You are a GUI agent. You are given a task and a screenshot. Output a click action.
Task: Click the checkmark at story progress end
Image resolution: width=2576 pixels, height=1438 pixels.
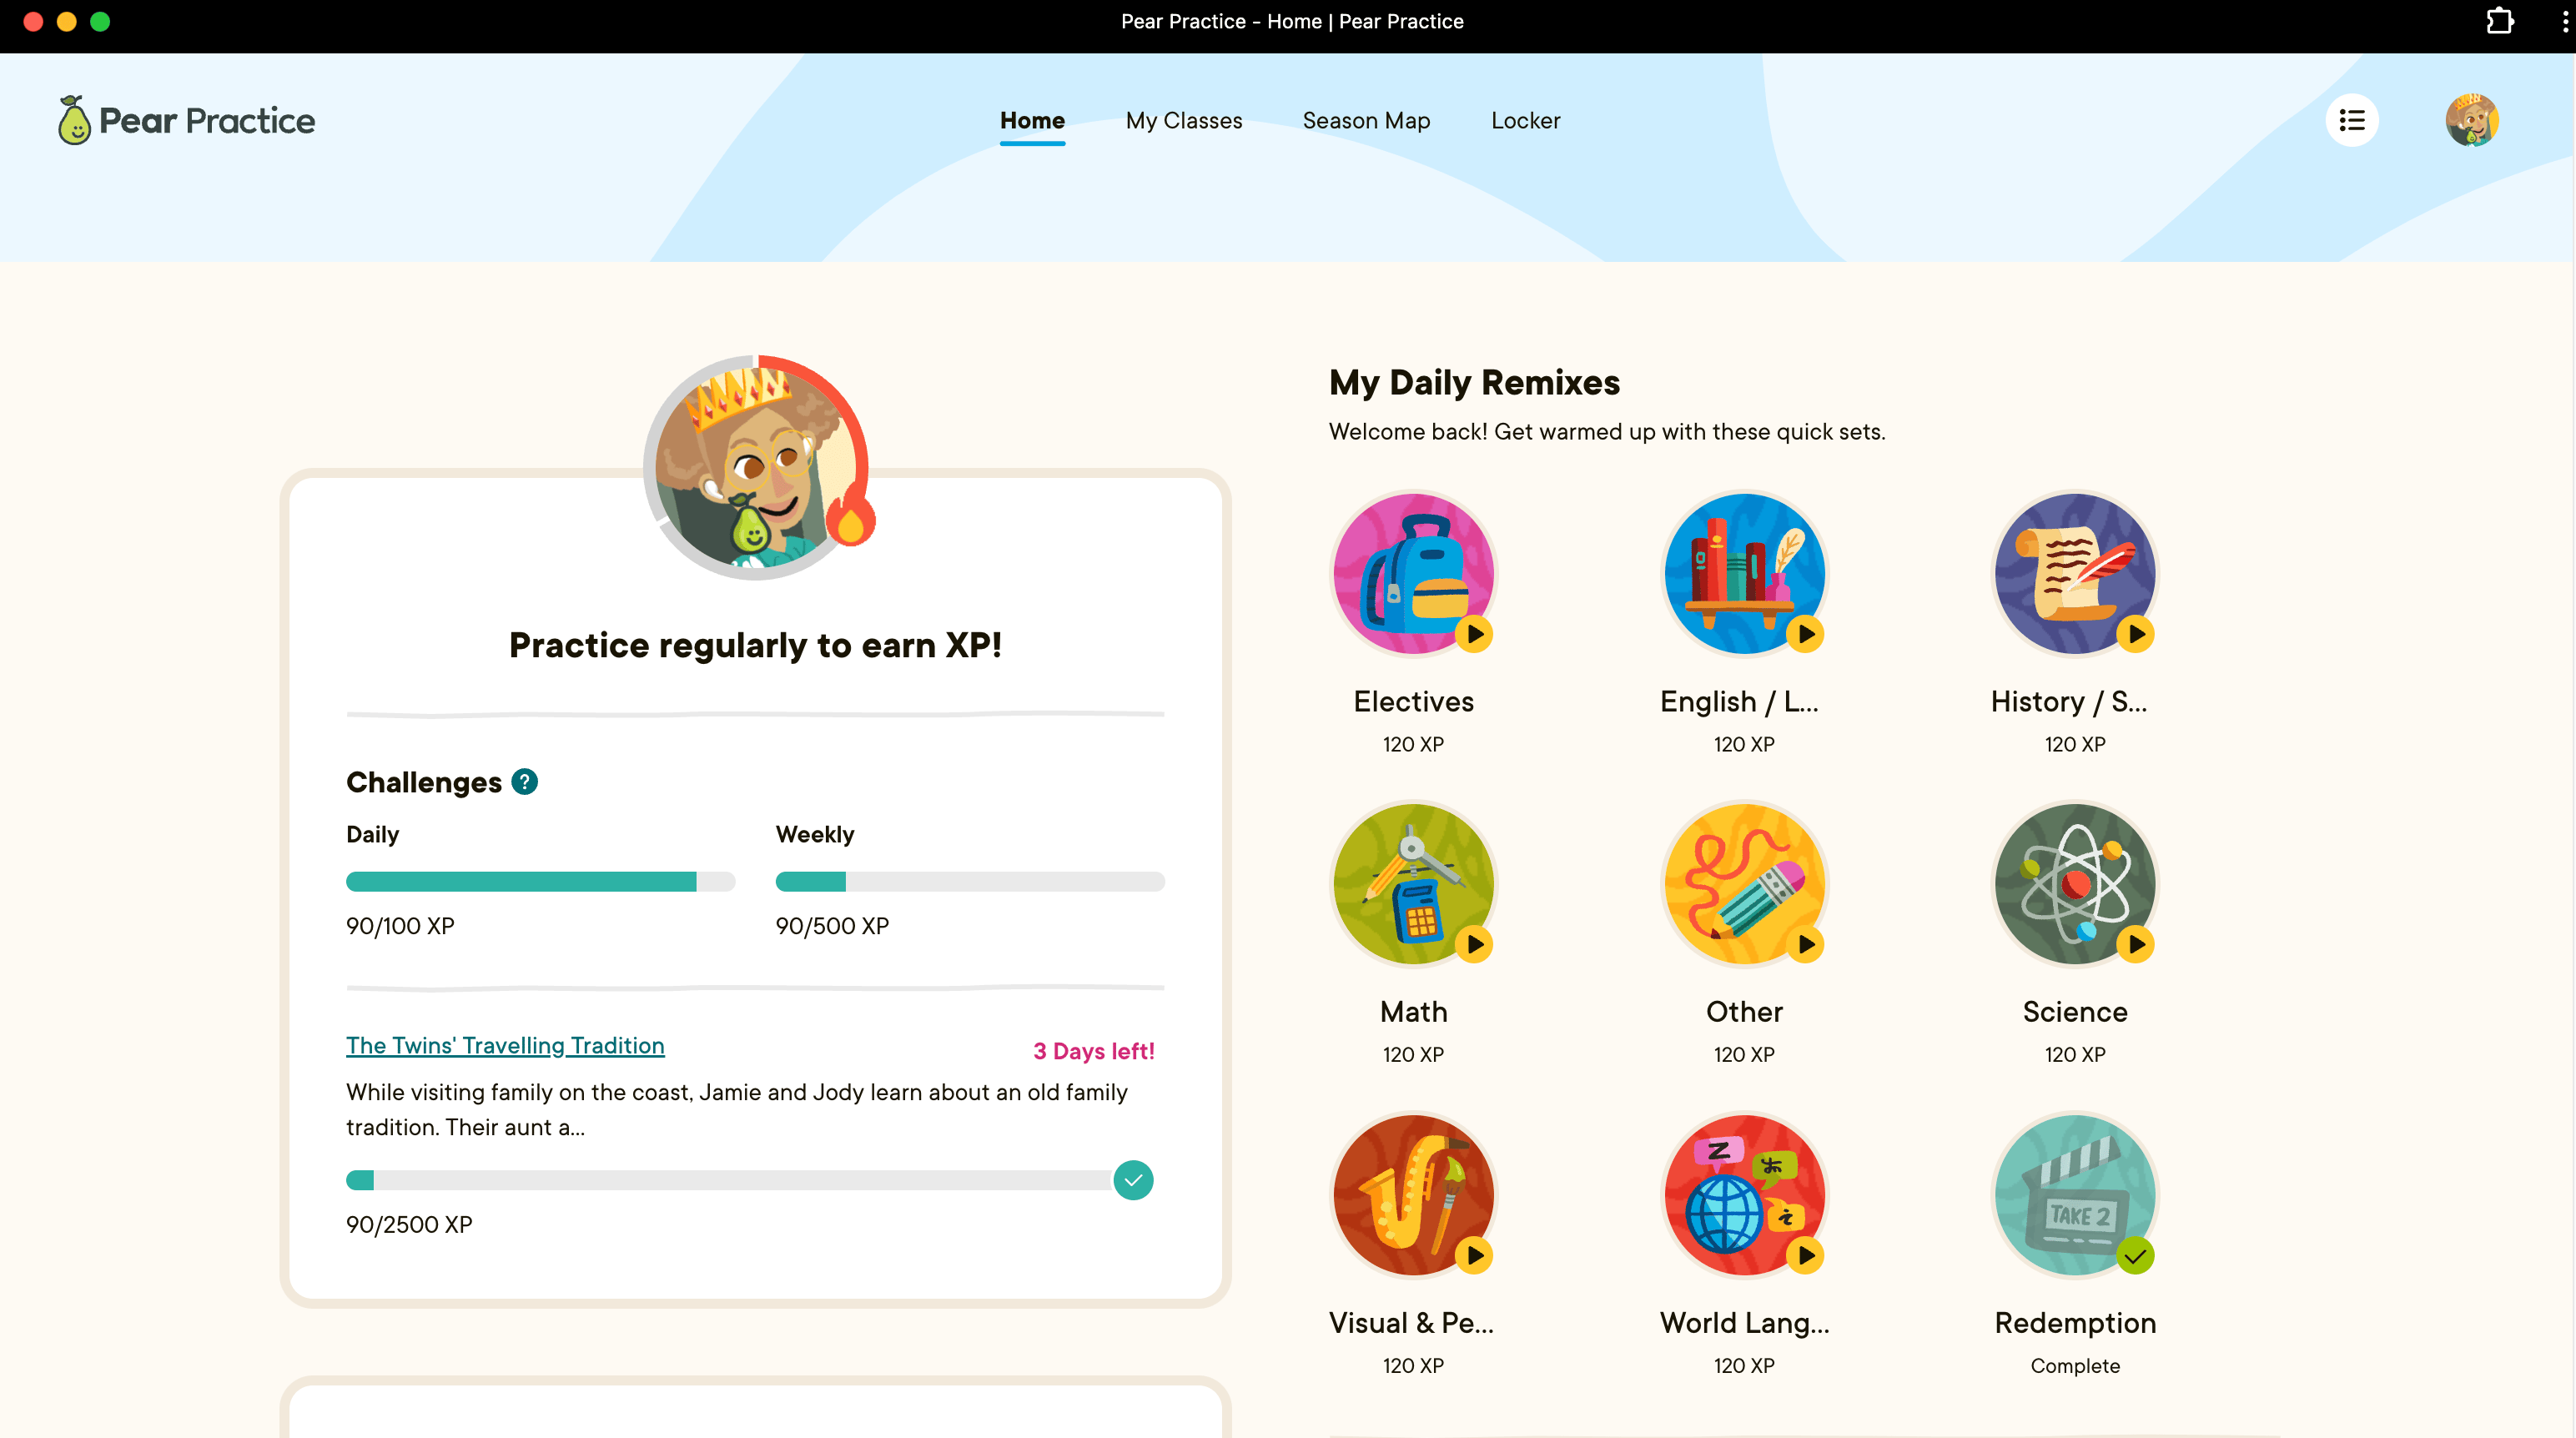tap(1133, 1180)
